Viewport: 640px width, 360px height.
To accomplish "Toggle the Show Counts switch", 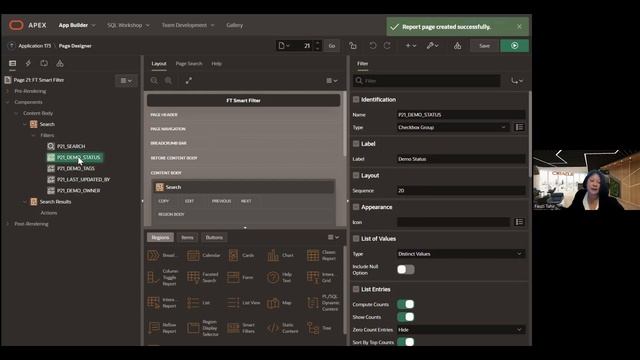I will point(406,317).
